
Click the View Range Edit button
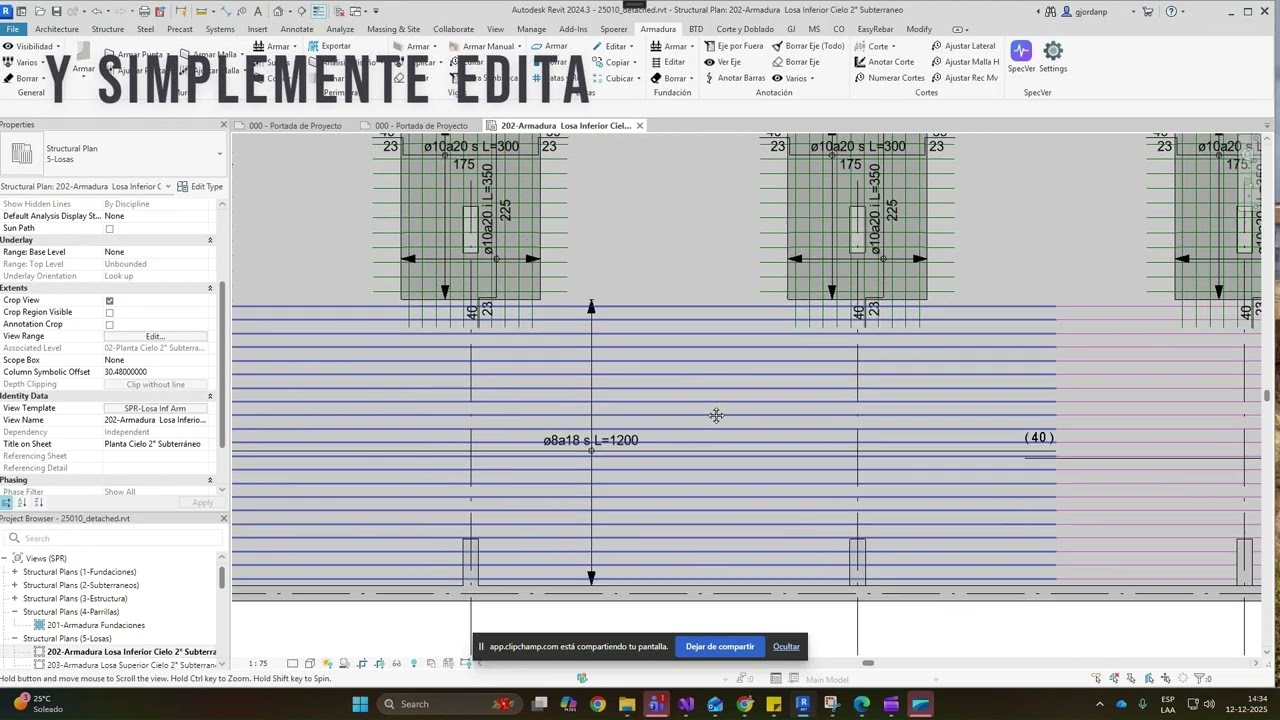pos(155,337)
